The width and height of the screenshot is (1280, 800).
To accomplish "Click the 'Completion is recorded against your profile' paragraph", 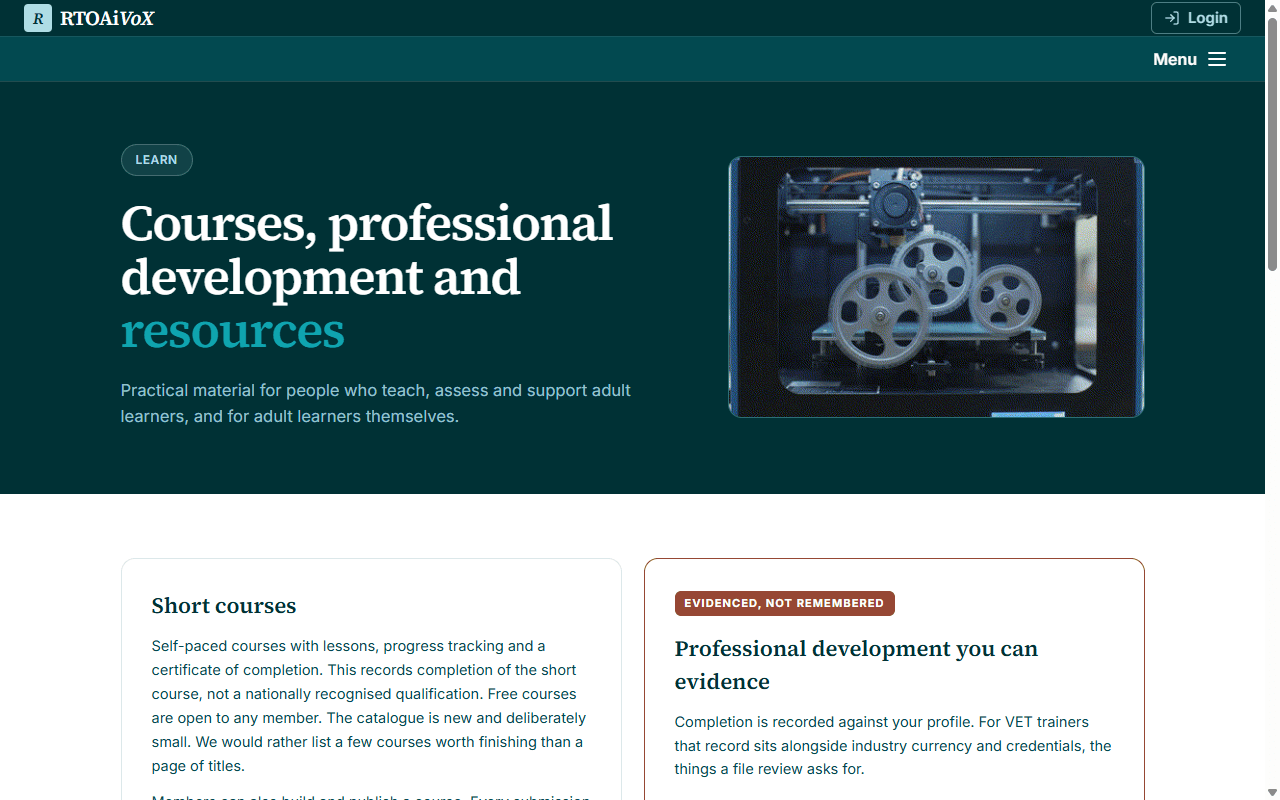I will tap(893, 745).
